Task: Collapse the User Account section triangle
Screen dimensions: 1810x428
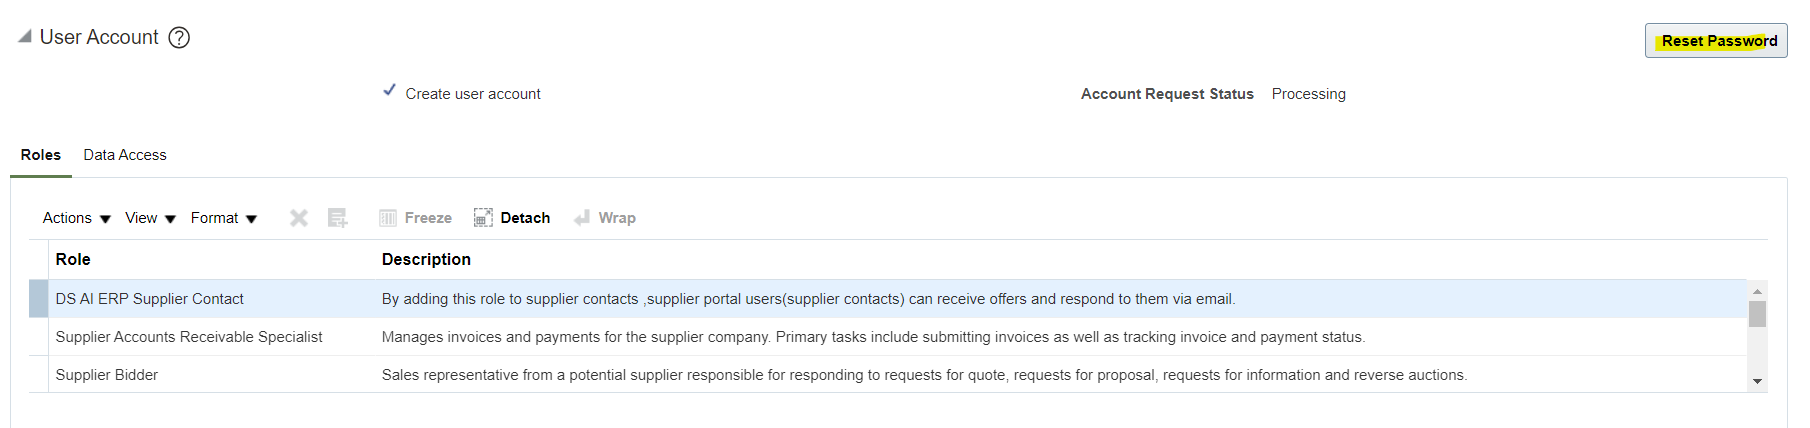Action: tap(25, 36)
